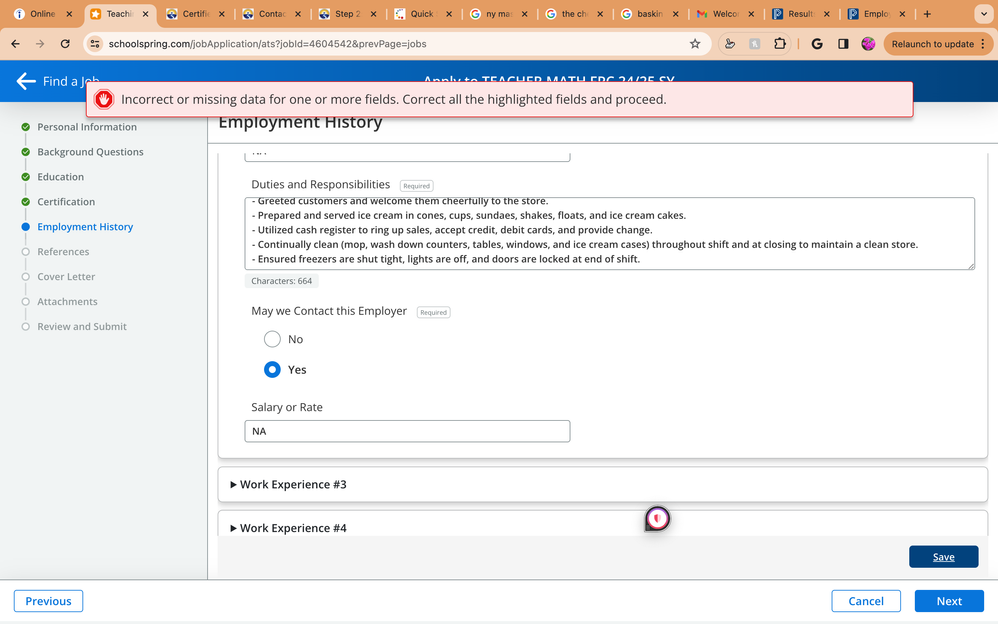Open the Cover Letter step in sidebar

click(x=66, y=277)
